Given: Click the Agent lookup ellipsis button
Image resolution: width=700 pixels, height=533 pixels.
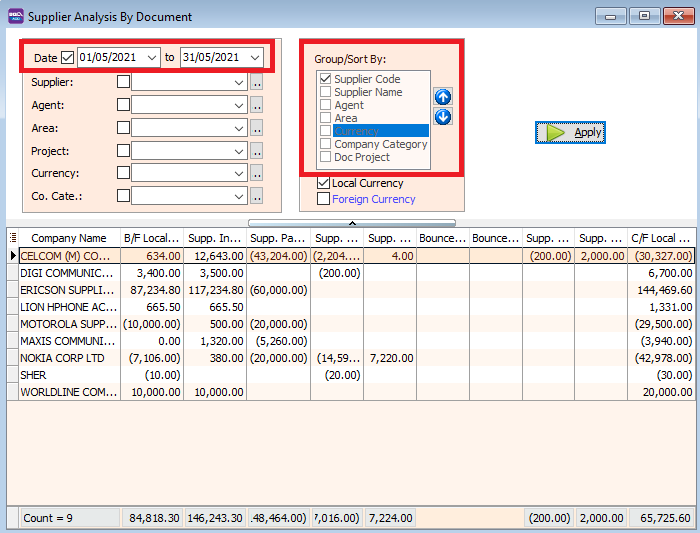Looking at the screenshot, I should [257, 105].
